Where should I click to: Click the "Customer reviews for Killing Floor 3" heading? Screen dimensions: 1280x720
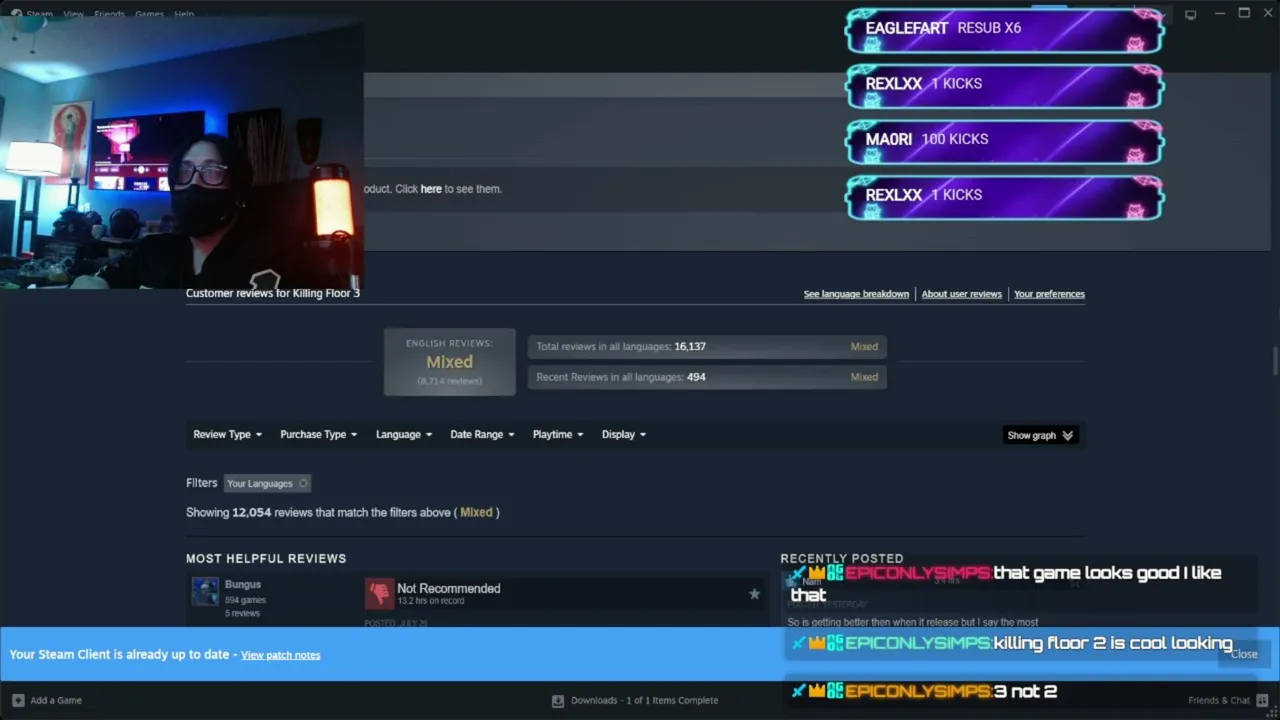tap(273, 293)
